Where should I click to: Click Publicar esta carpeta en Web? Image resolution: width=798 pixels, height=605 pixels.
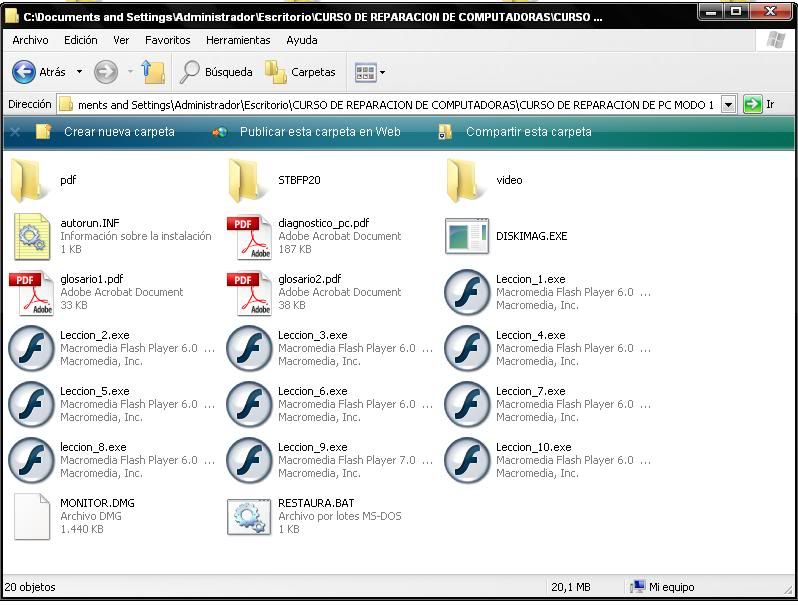click(320, 132)
